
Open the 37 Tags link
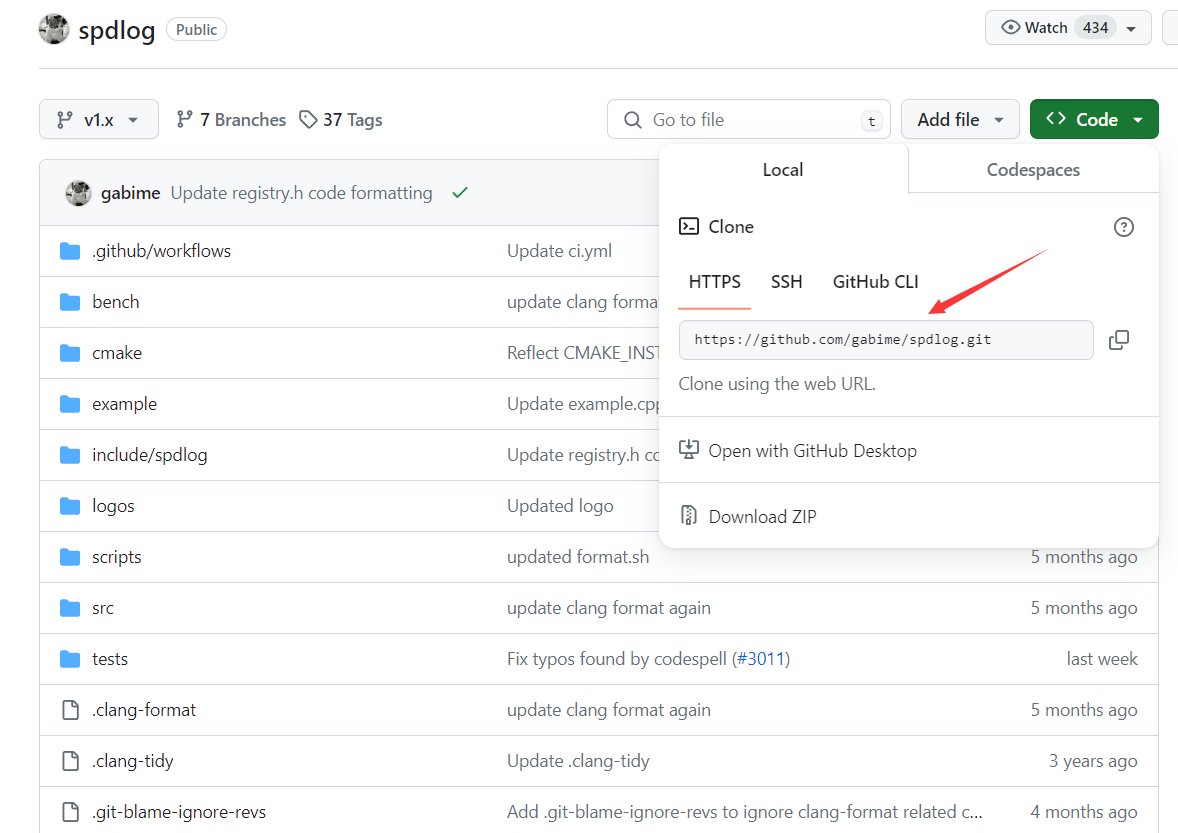(340, 119)
